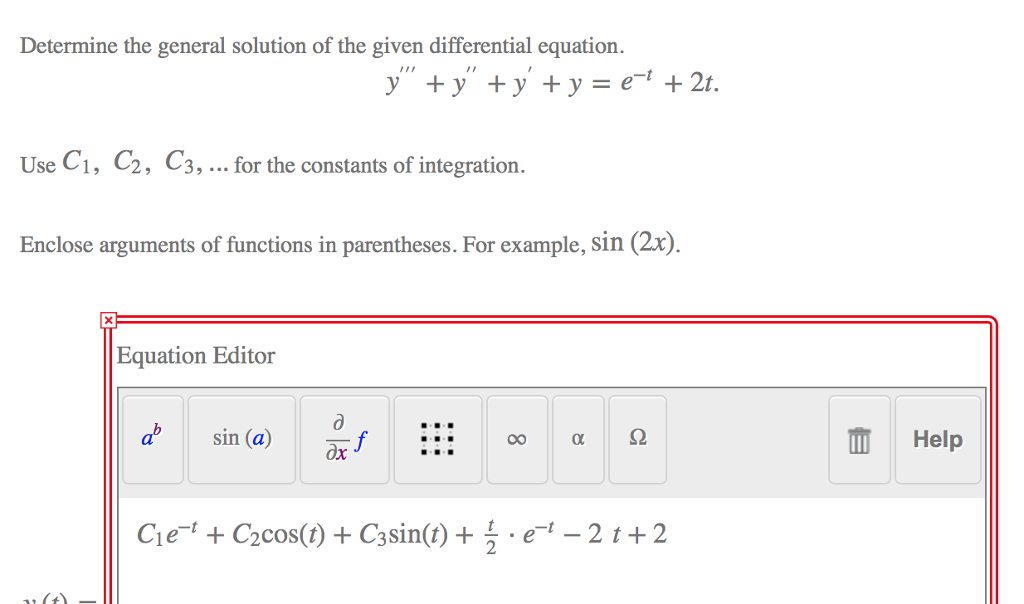This screenshot has height=604, width=1024.
Task: Insert a sine function with sin(a) icon
Action: (241, 438)
